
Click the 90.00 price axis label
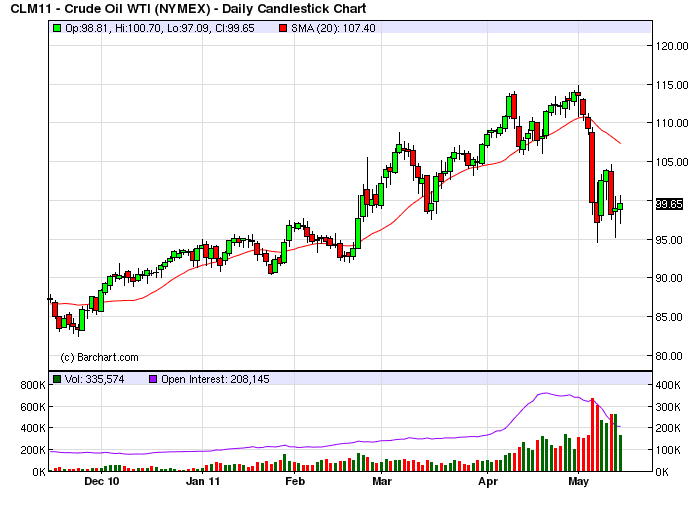669,278
